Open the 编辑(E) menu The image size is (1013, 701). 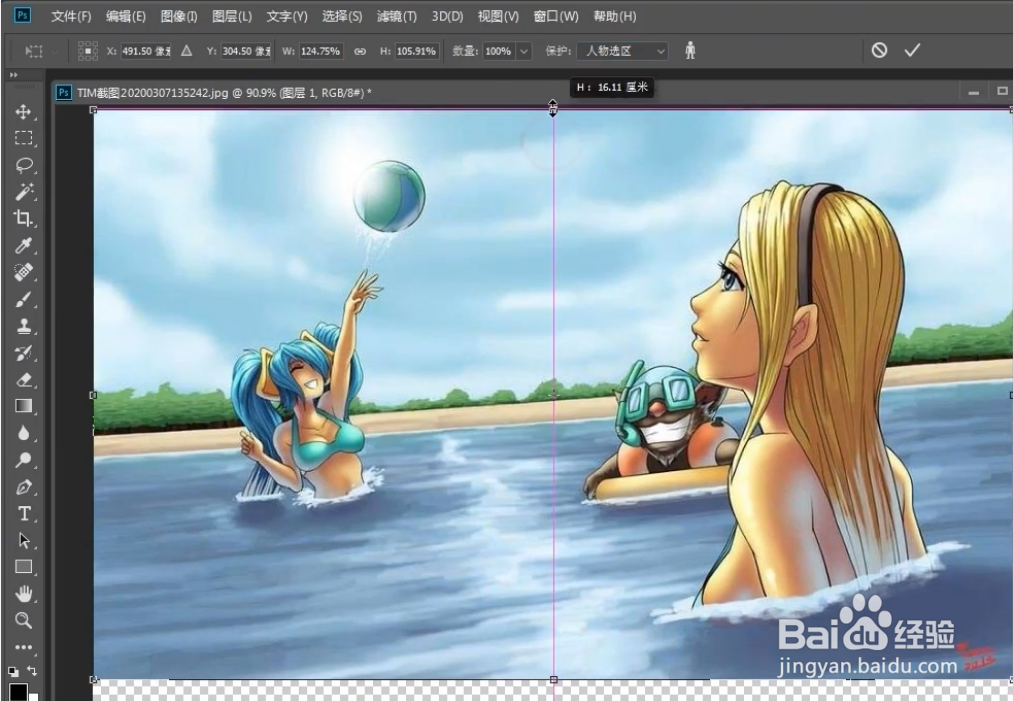125,16
